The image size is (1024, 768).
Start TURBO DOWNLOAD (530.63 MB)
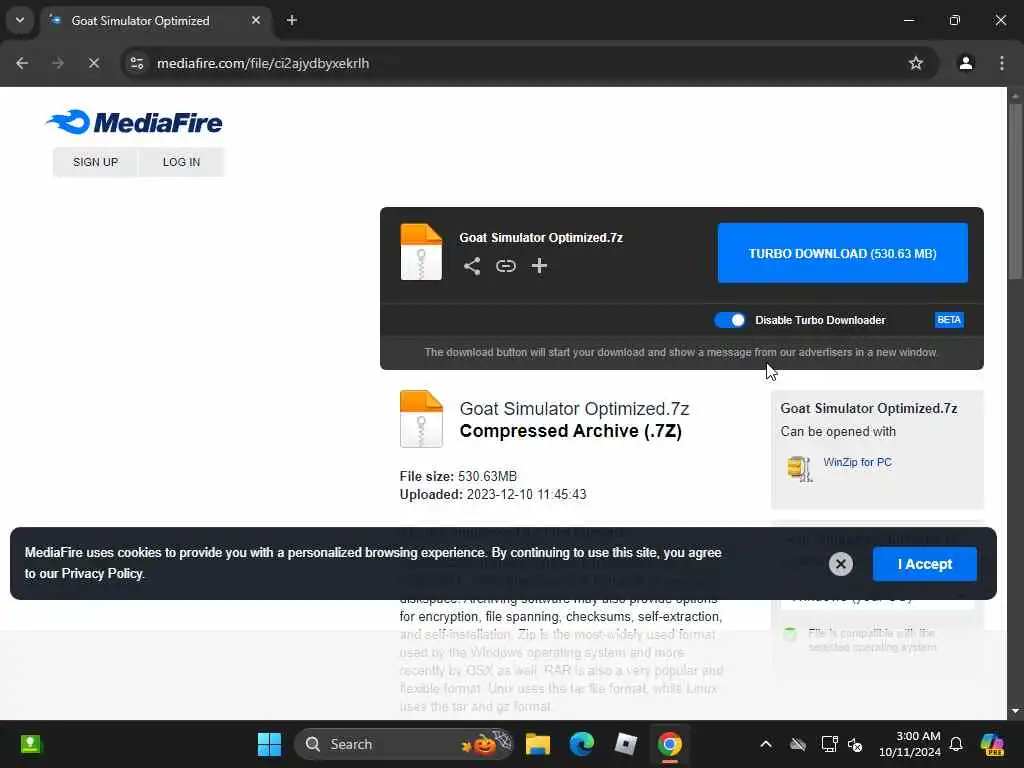[842, 253]
